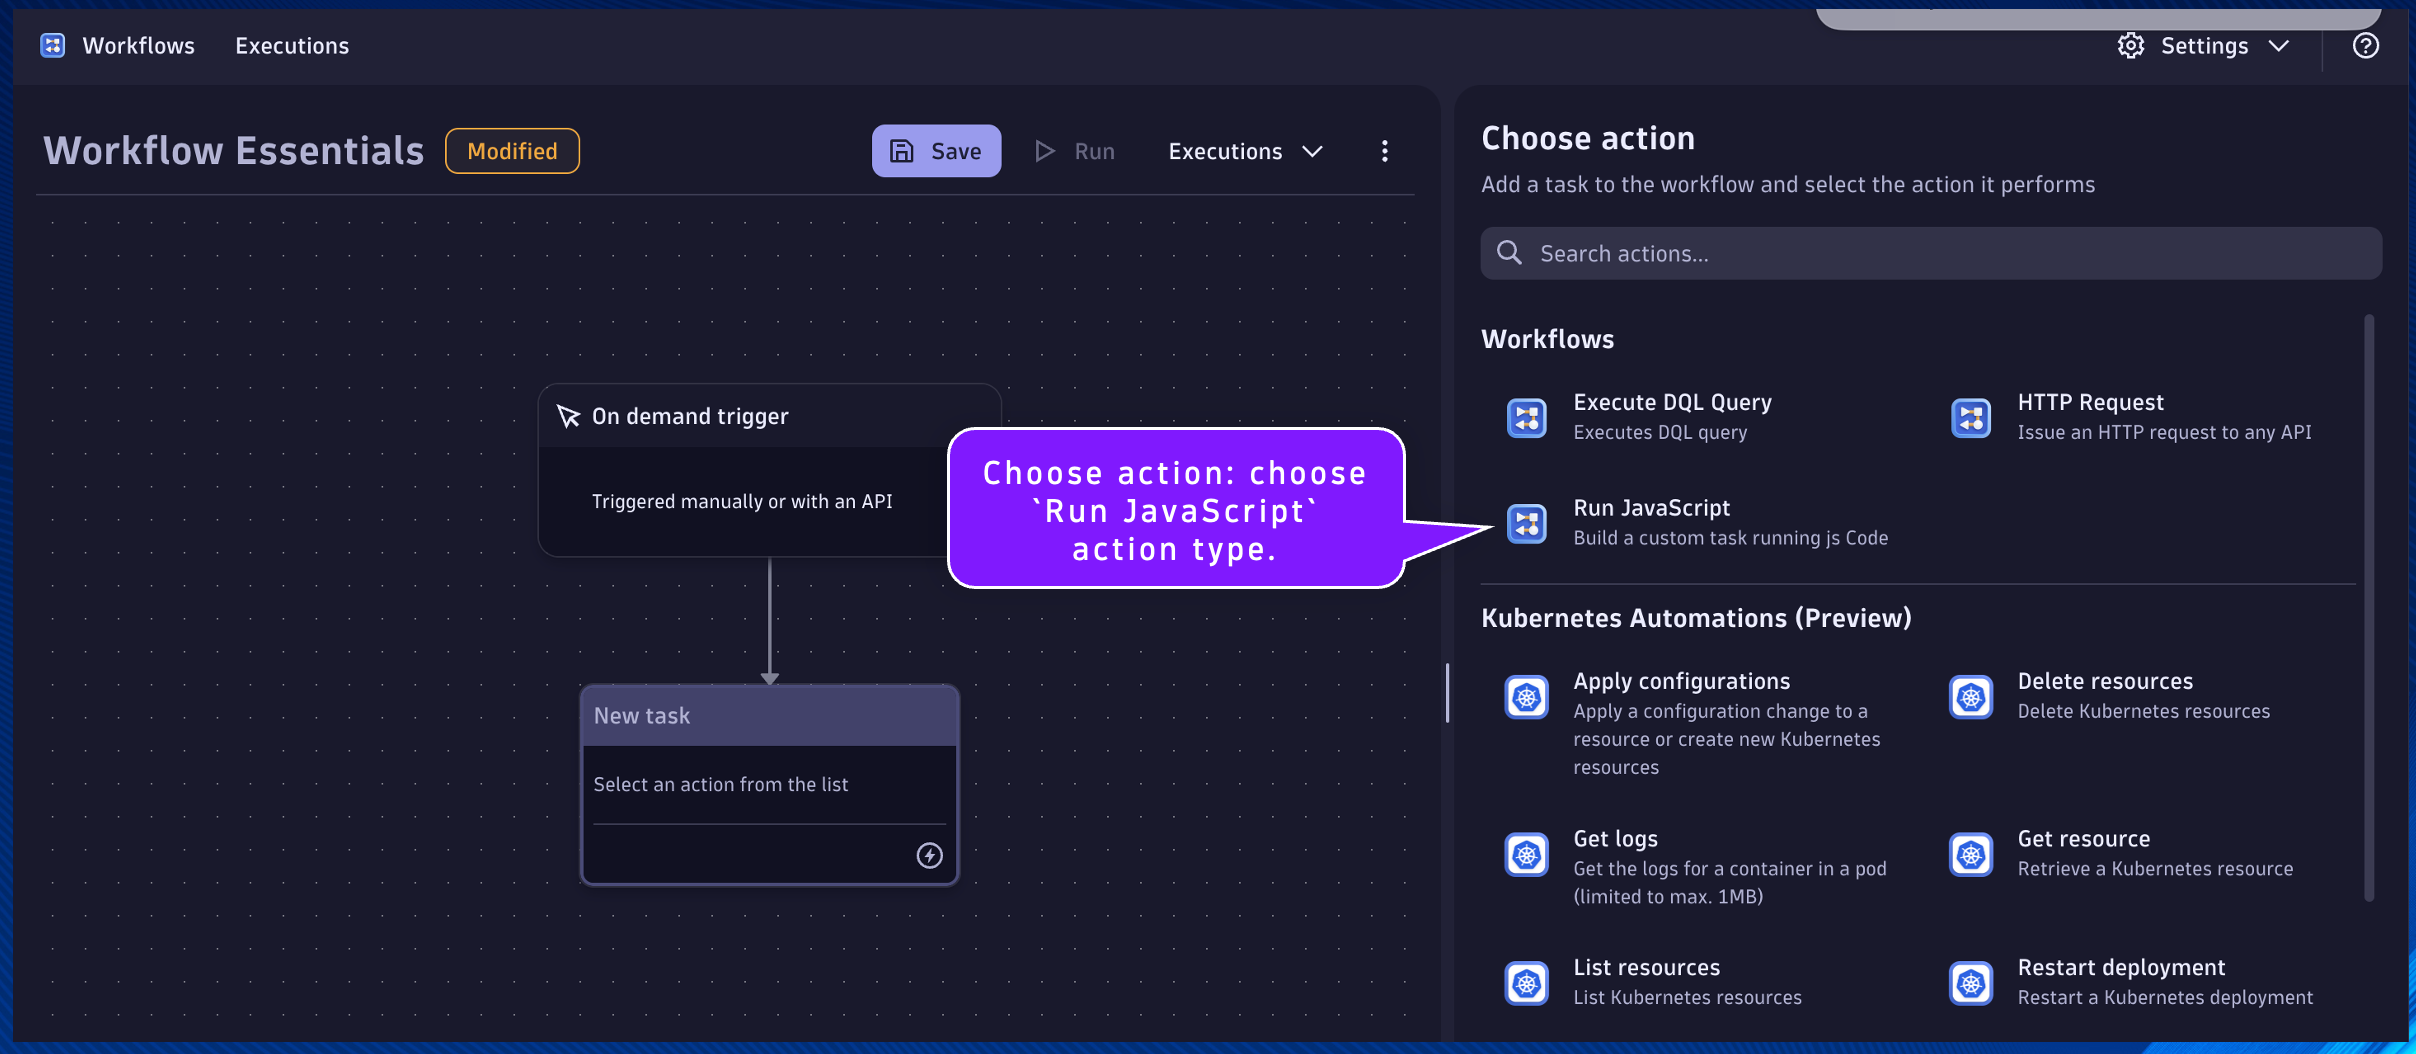
Task: Save the Workflow Essentials workflow
Action: pos(936,151)
